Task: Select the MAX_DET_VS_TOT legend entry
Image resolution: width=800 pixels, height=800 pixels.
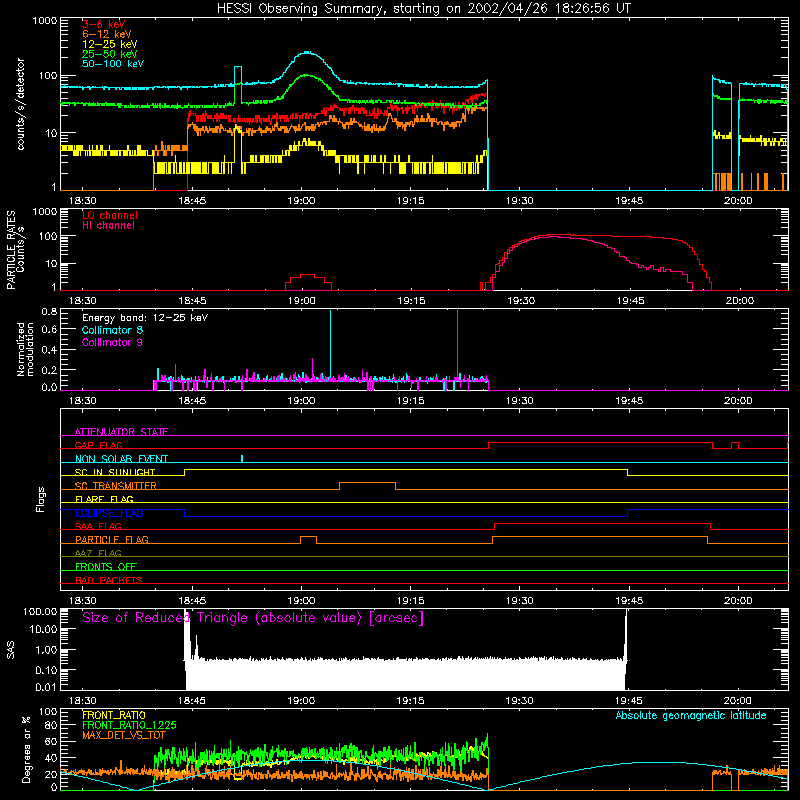Action: point(124,735)
